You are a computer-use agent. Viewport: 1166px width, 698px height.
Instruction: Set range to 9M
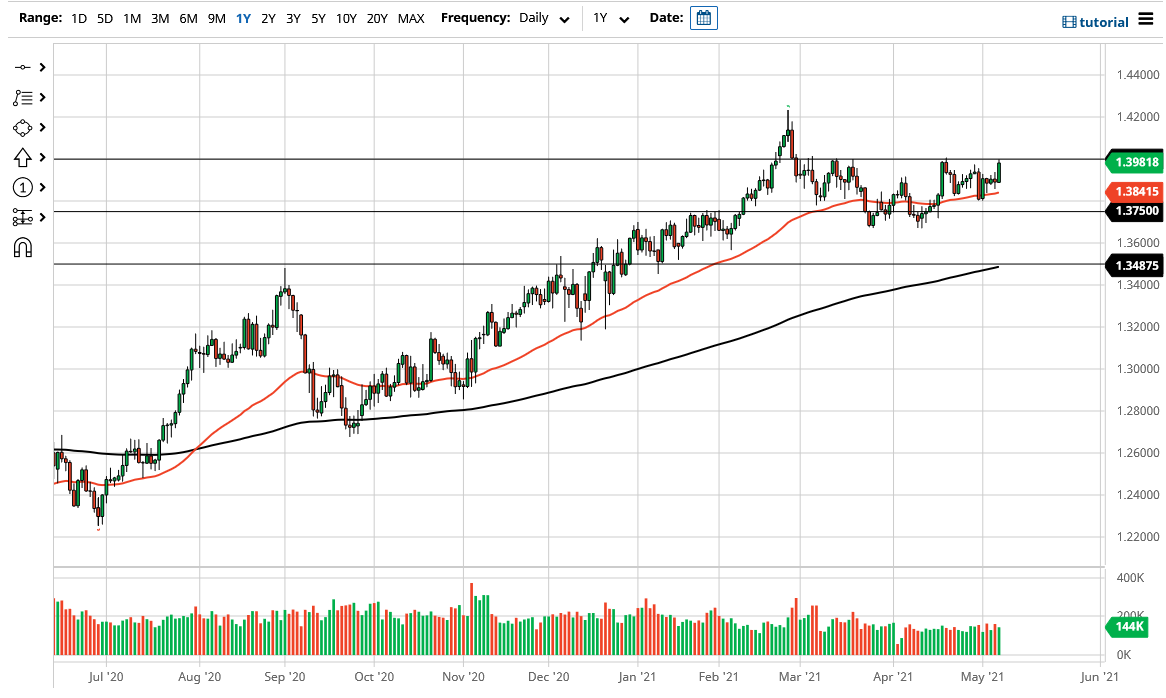[x=216, y=19]
